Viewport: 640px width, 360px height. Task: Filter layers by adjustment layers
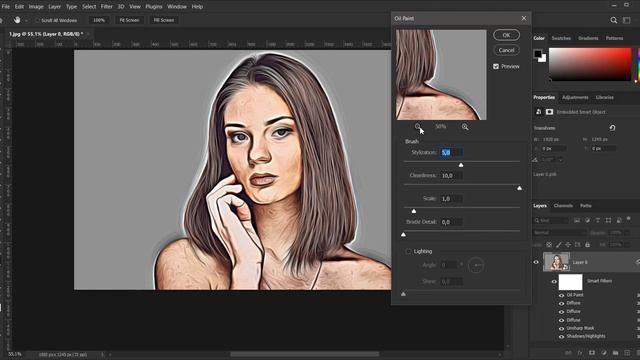pyautogui.click(x=587, y=220)
